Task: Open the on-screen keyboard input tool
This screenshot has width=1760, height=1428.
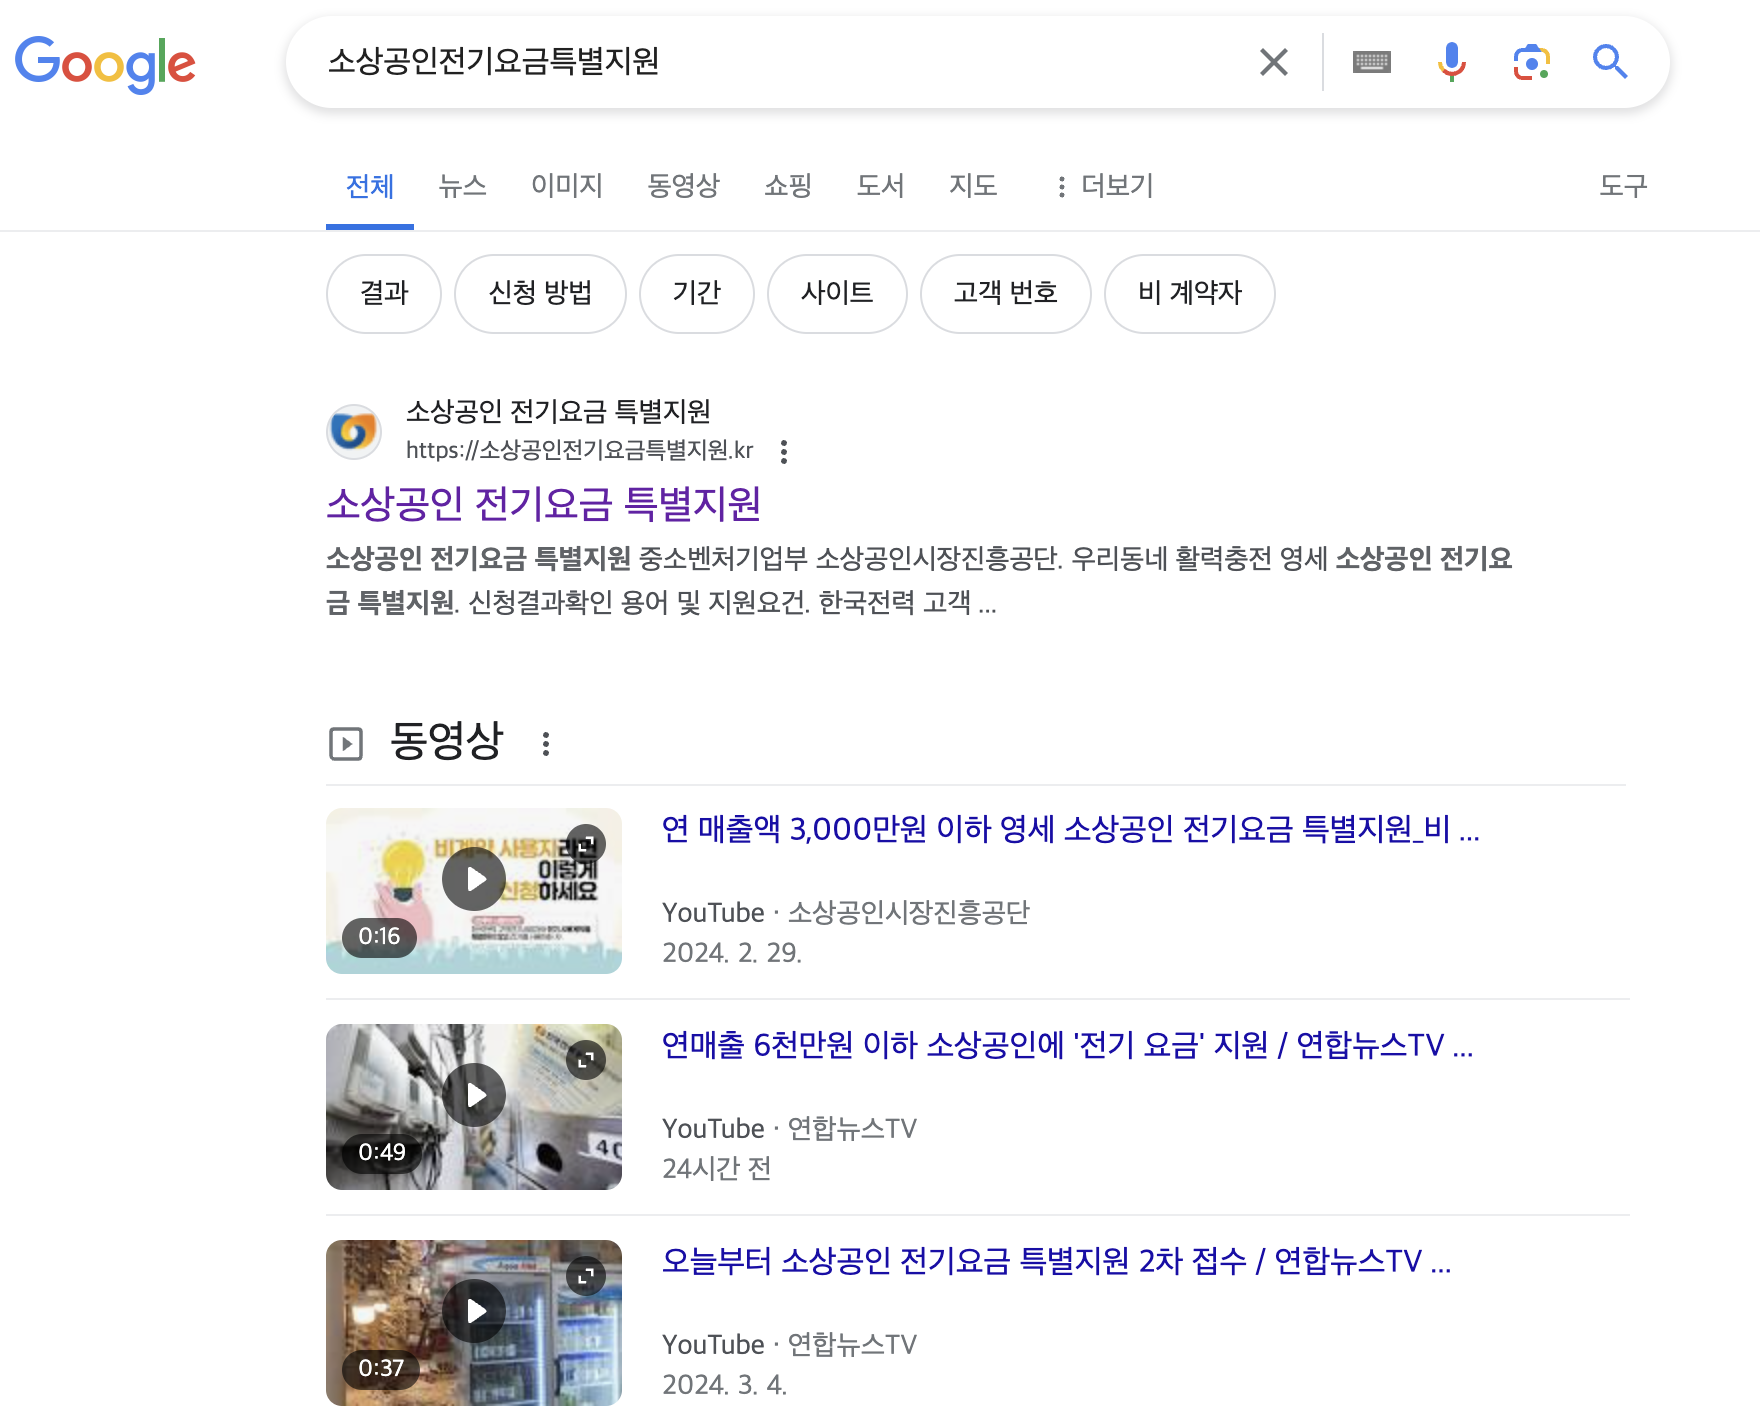Action: (1371, 62)
